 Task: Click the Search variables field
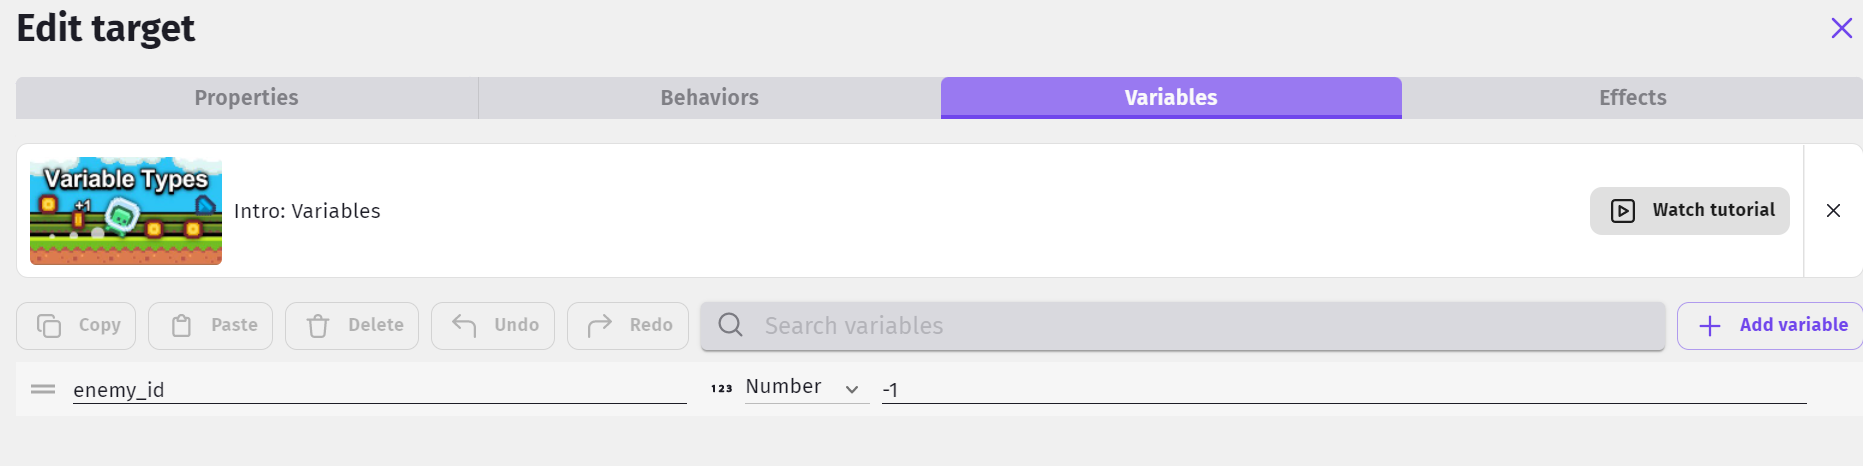(x=1183, y=326)
